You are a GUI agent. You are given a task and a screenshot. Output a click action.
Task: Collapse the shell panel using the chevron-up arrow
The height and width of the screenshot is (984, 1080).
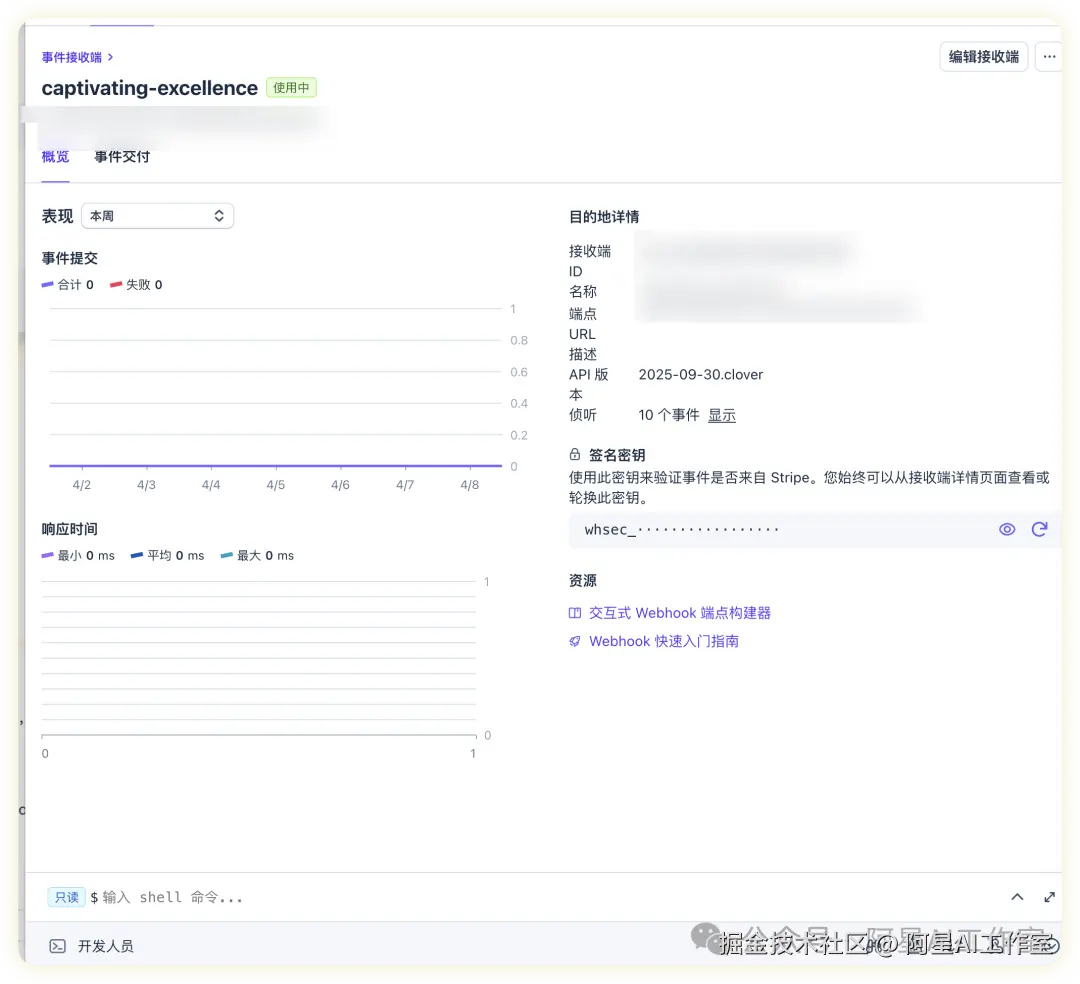1017,897
